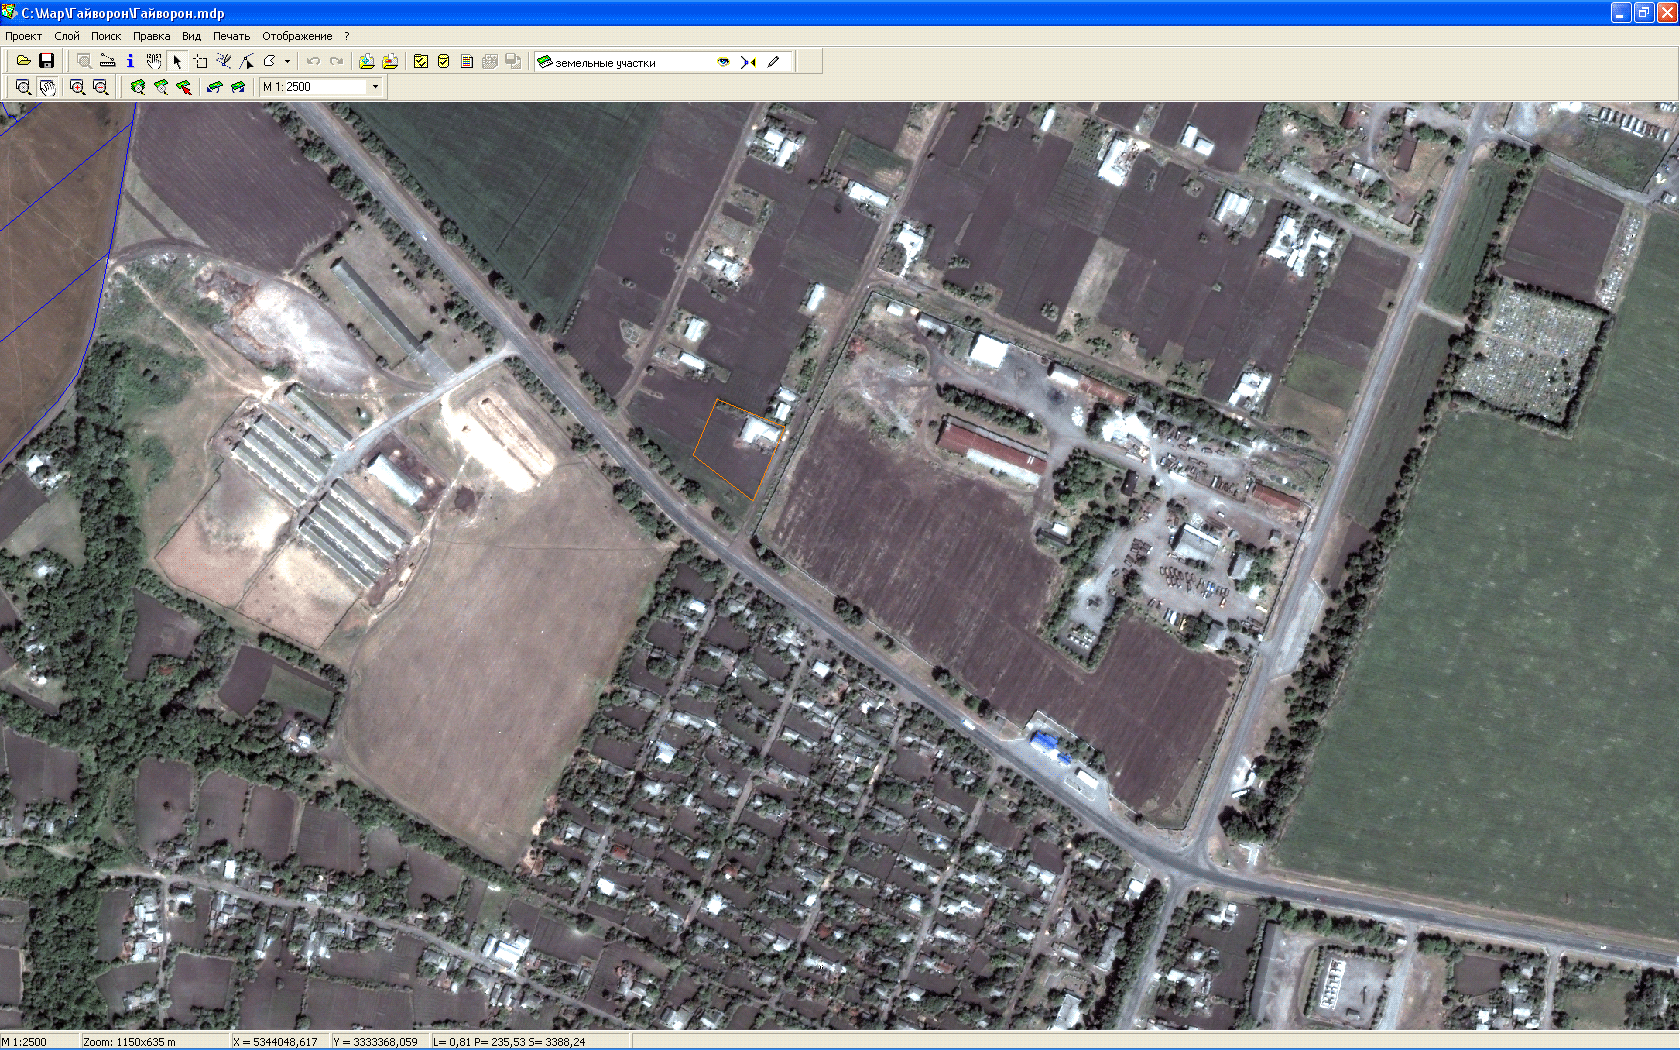1680x1050 pixels.
Task: Open the ? help menu
Action: coord(347,36)
